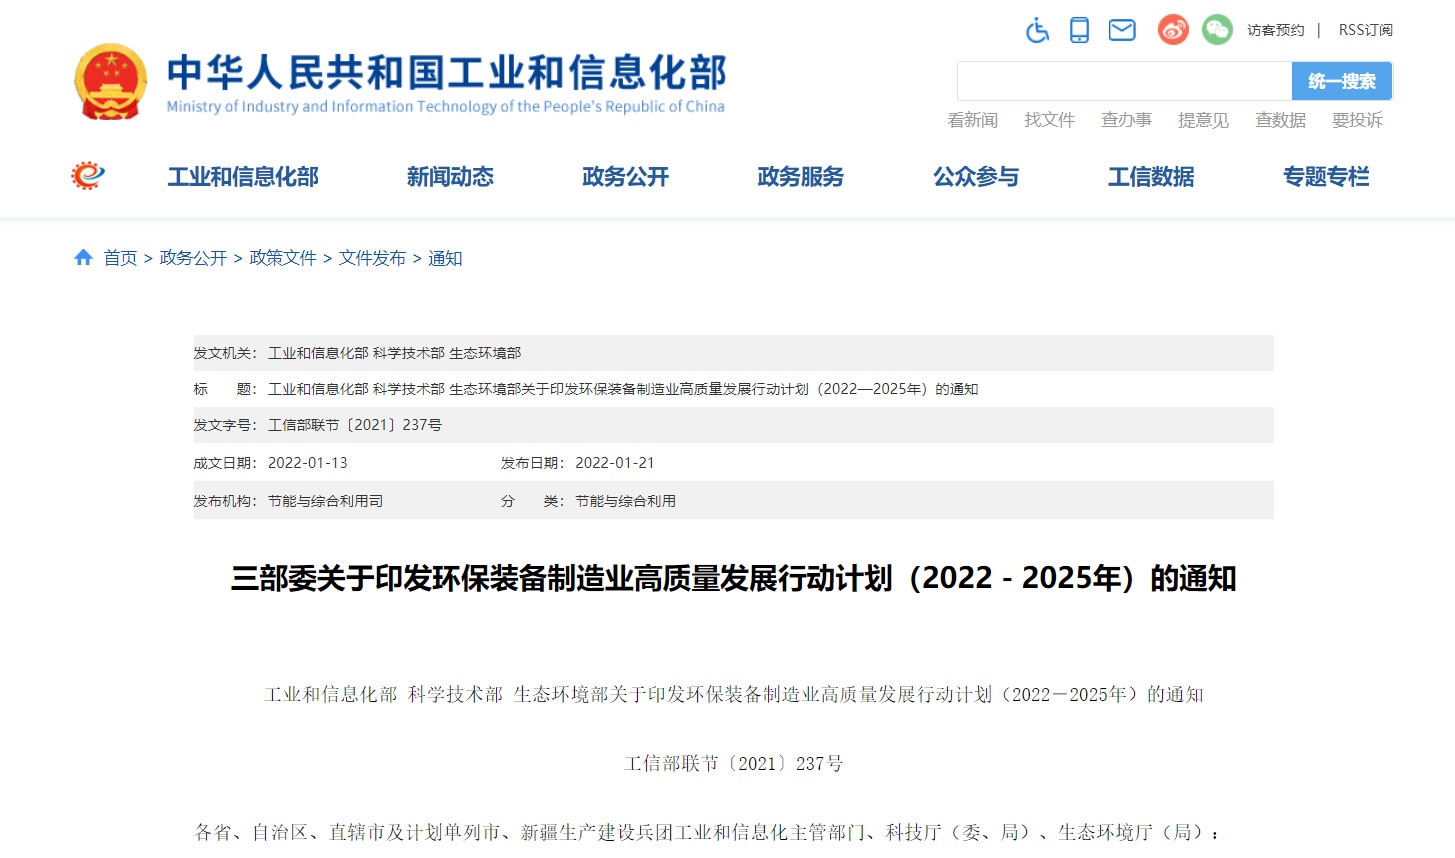
Task: Open the 政务服务 navigation item
Action: (x=800, y=177)
